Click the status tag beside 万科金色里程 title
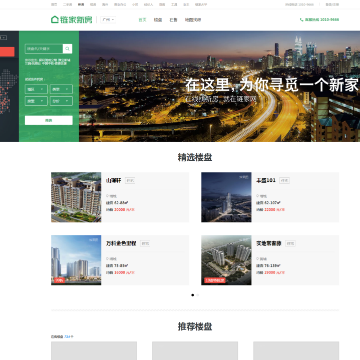This screenshot has width=360, height=360. 145,243
